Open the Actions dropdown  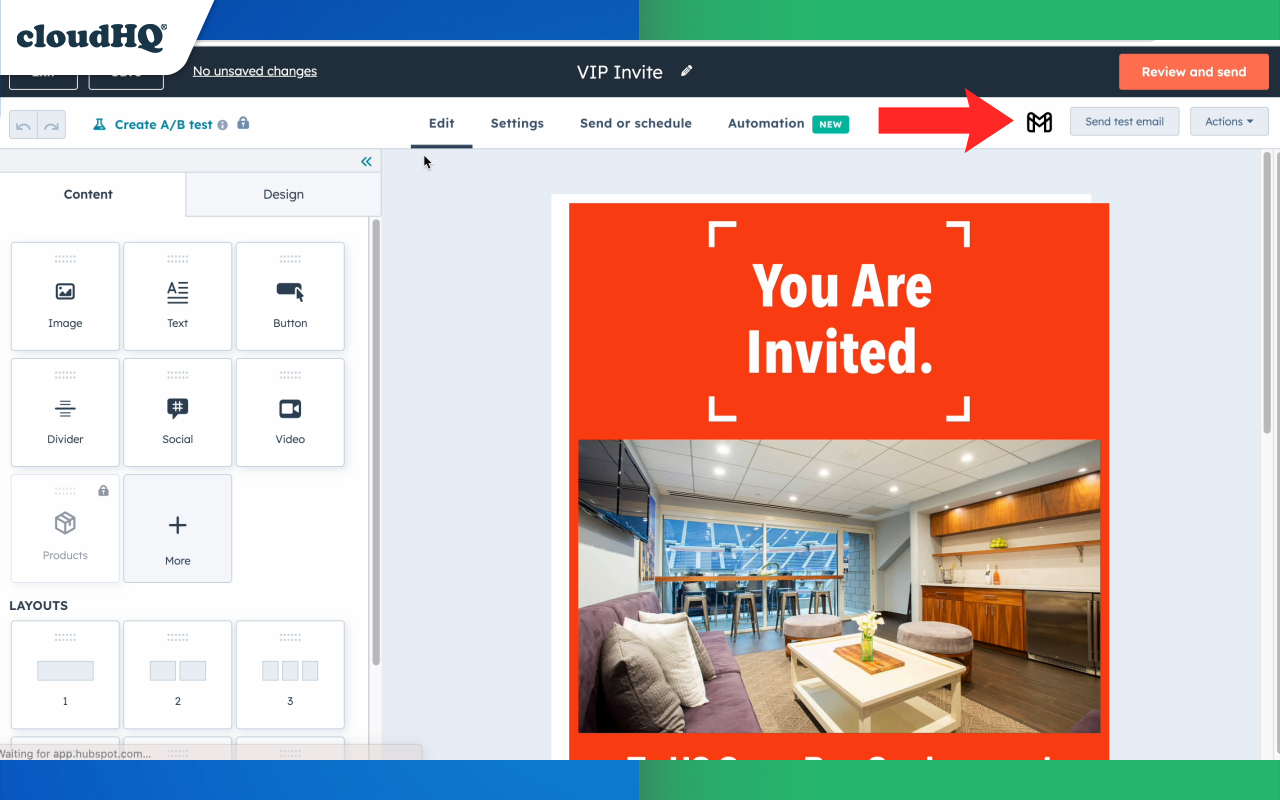click(x=1229, y=121)
